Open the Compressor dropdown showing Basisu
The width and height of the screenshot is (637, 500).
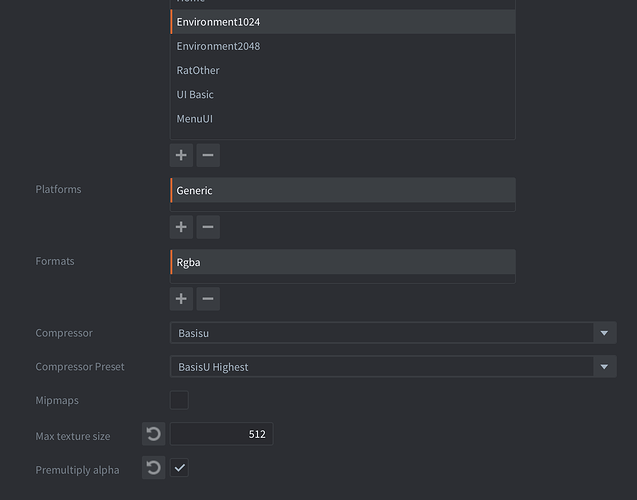point(382,333)
